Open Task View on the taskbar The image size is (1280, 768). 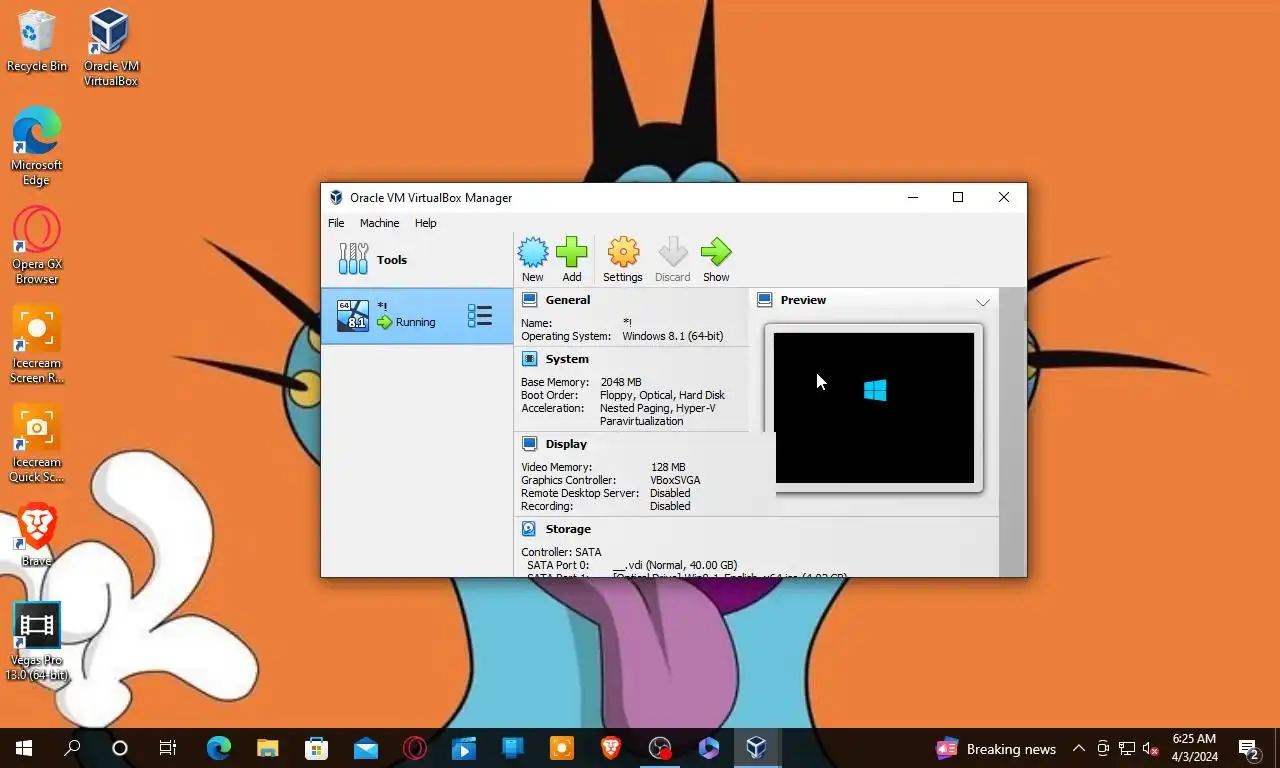(x=168, y=748)
